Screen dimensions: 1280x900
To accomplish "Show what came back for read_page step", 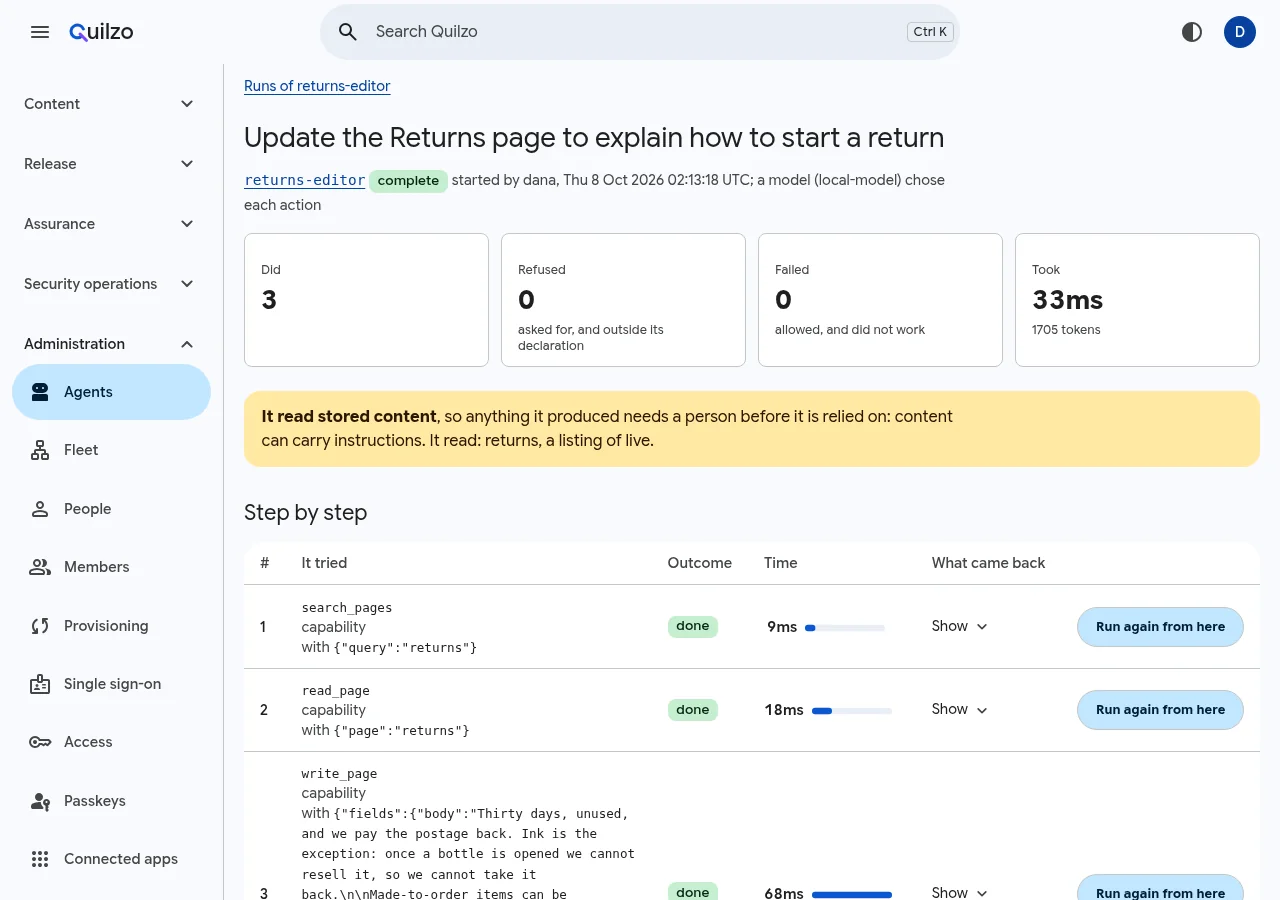I will click(960, 709).
